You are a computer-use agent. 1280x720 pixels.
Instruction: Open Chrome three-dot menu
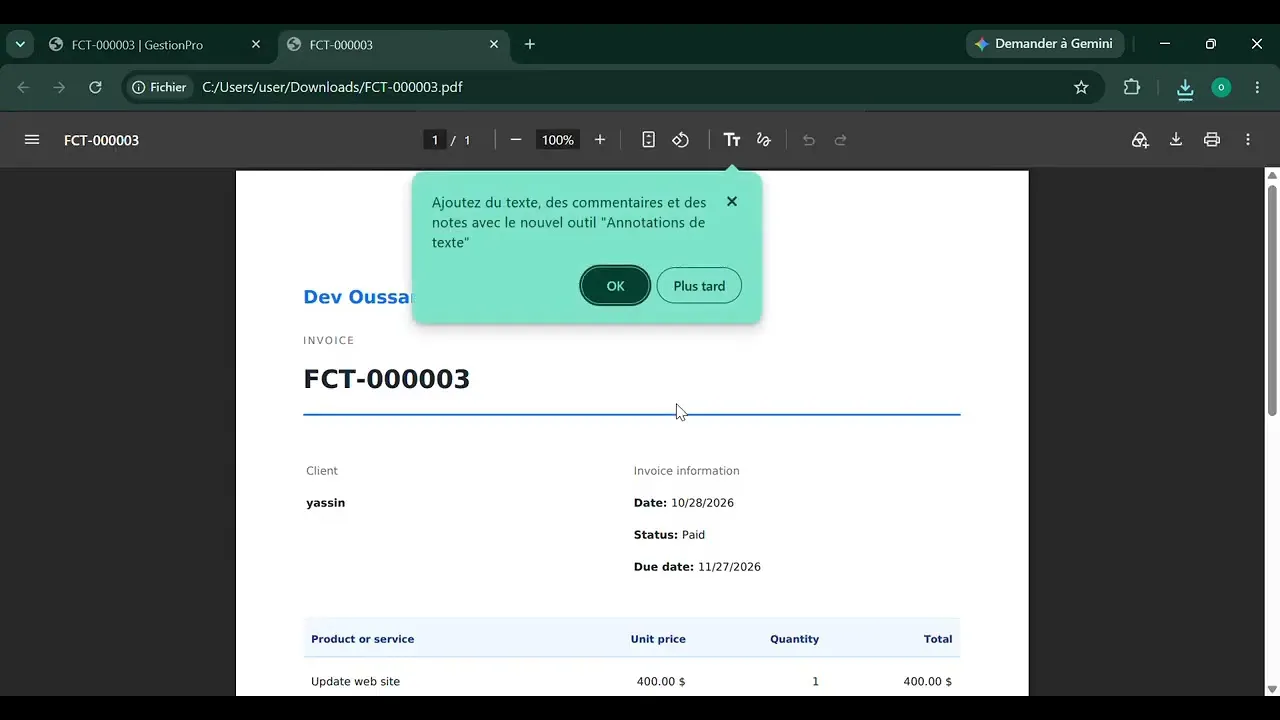click(x=1257, y=87)
